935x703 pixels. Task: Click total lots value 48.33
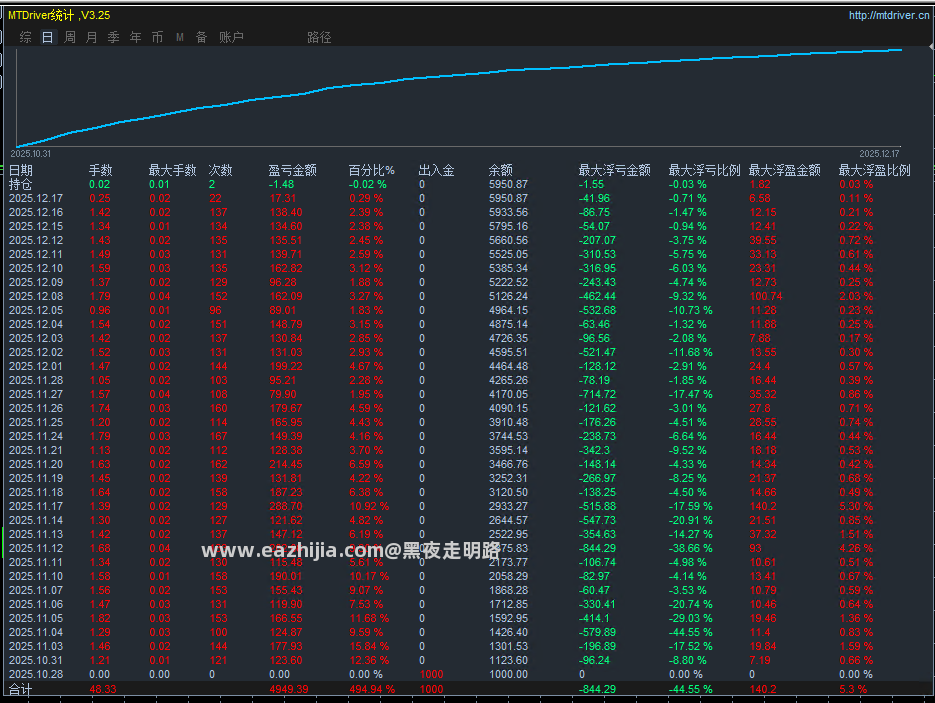click(x=103, y=689)
